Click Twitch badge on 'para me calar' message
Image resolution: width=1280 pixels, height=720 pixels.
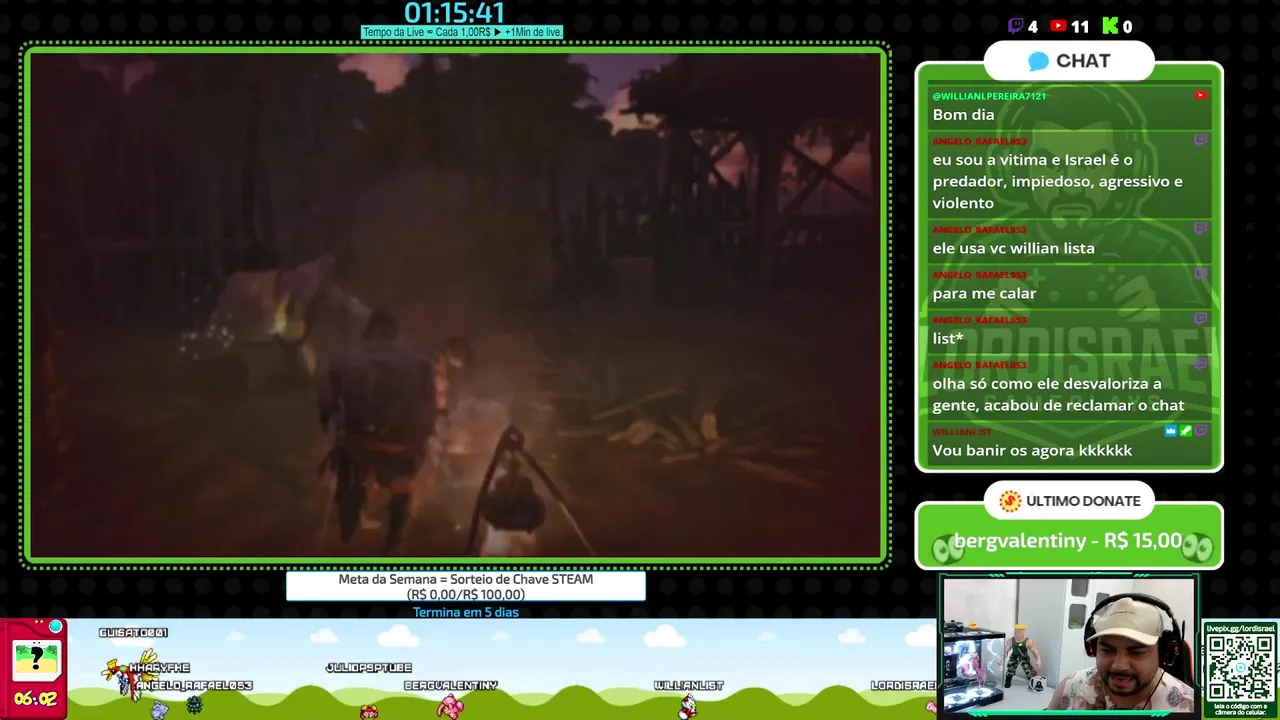[1201, 274]
